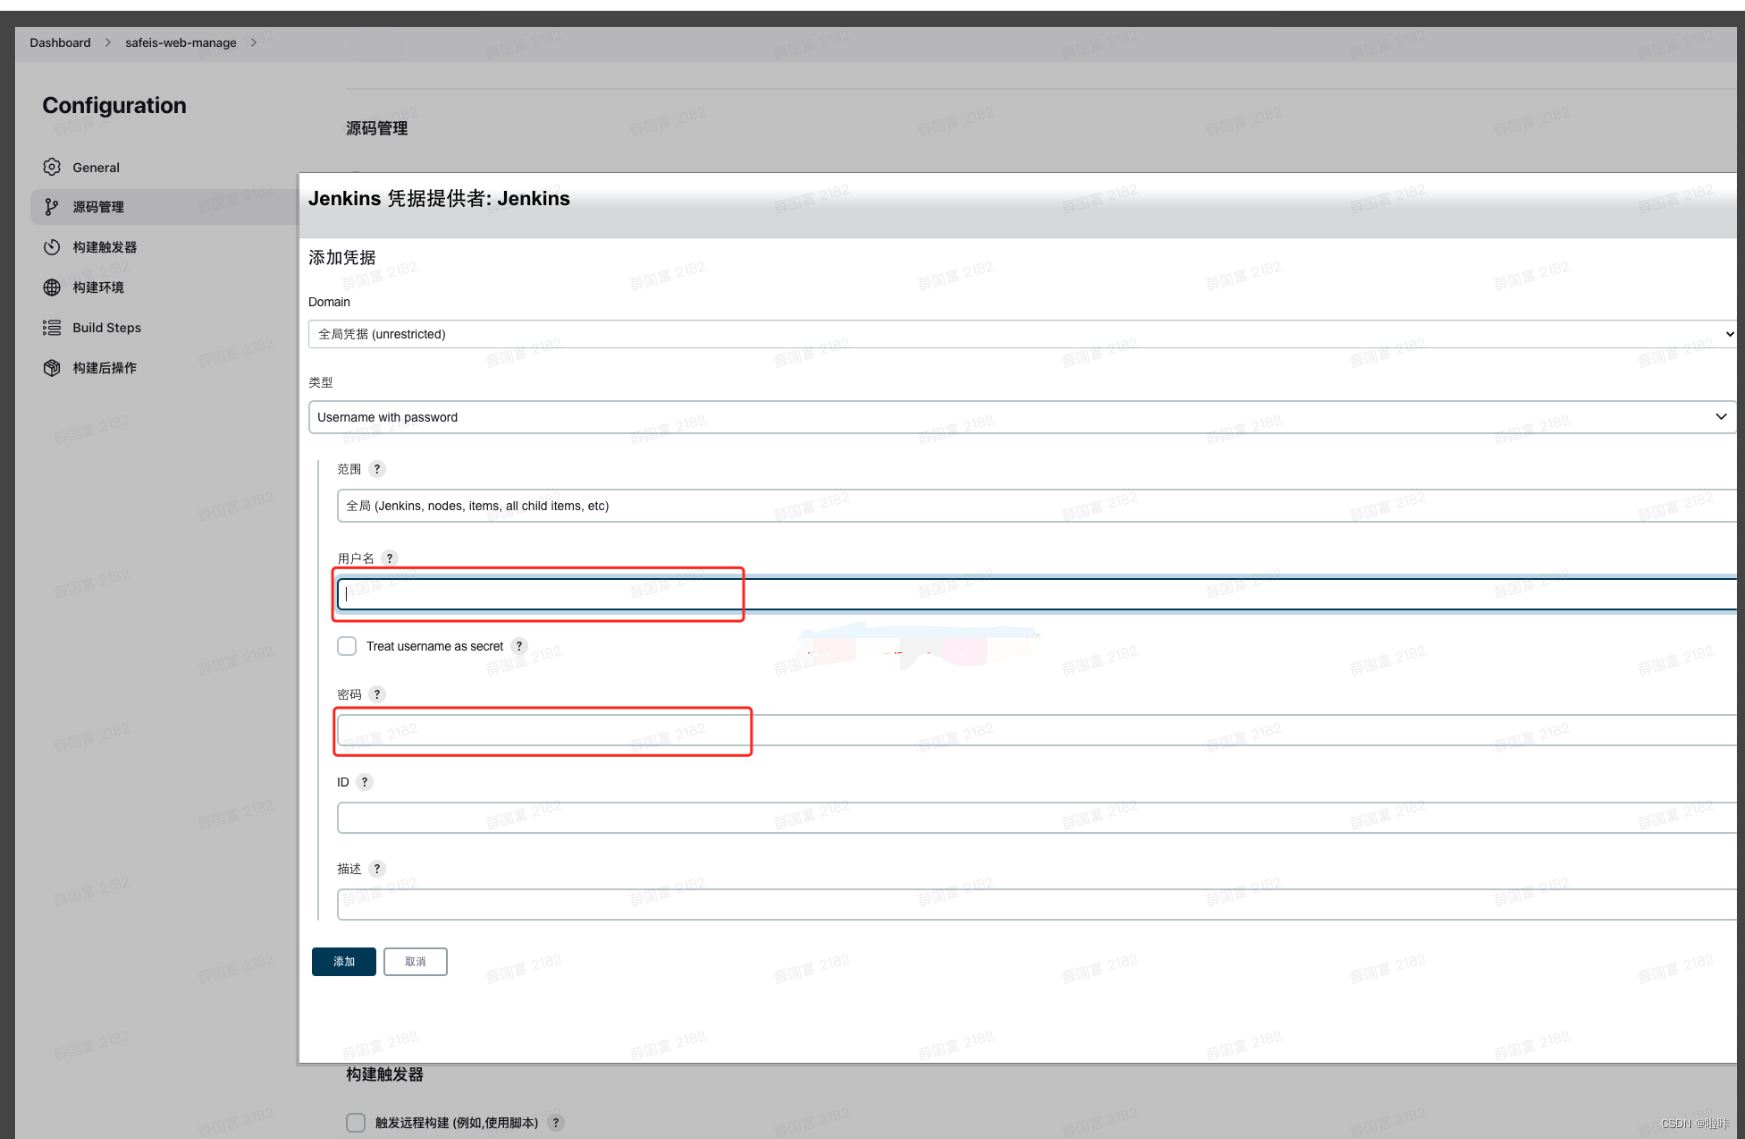Open help for Treat username as secret
This screenshot has width=1745, height=1139.
pos(519,646)
